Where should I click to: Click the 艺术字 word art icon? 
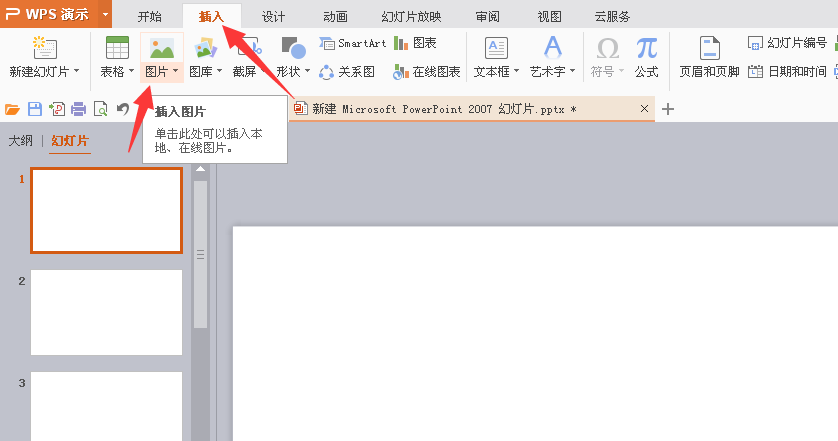[553, 48]
